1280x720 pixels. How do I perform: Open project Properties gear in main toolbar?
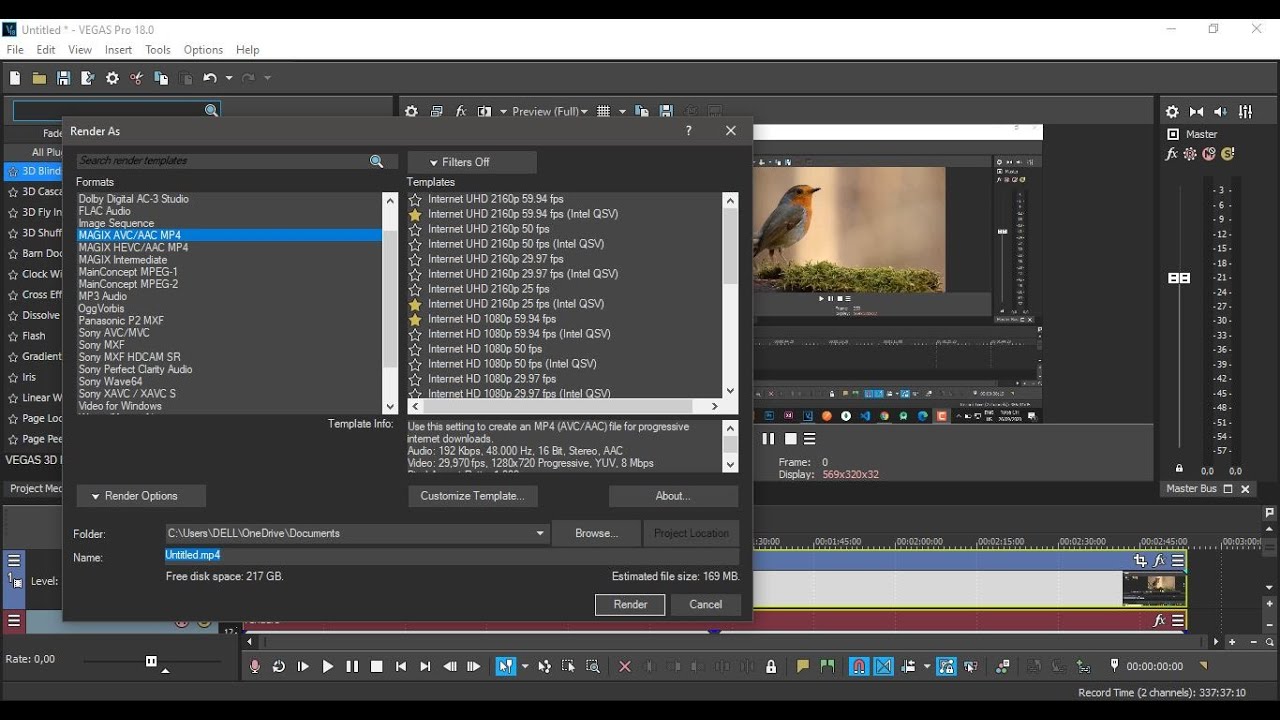[112, 78]
